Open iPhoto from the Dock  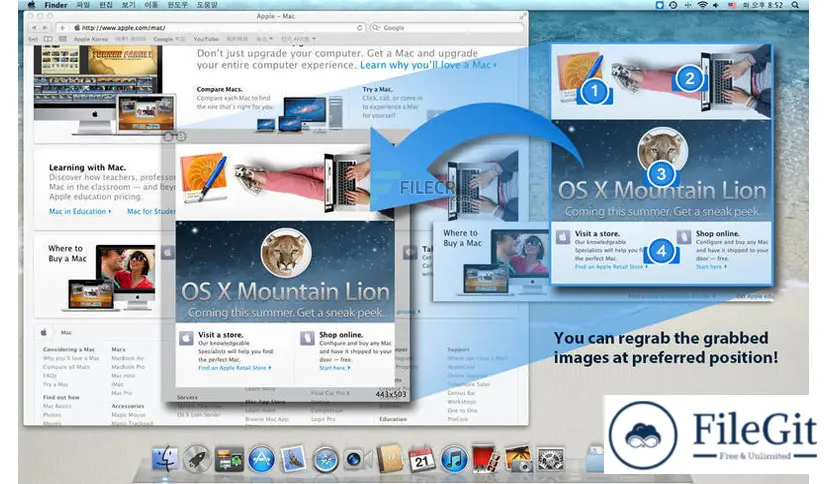click(518, 459)
